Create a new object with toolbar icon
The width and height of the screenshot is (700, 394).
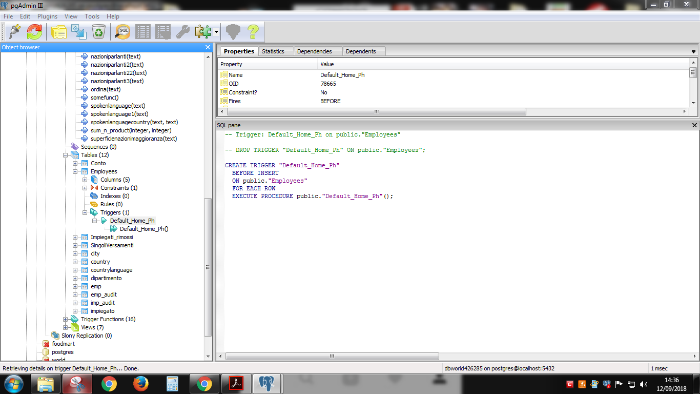coord(79,32)
